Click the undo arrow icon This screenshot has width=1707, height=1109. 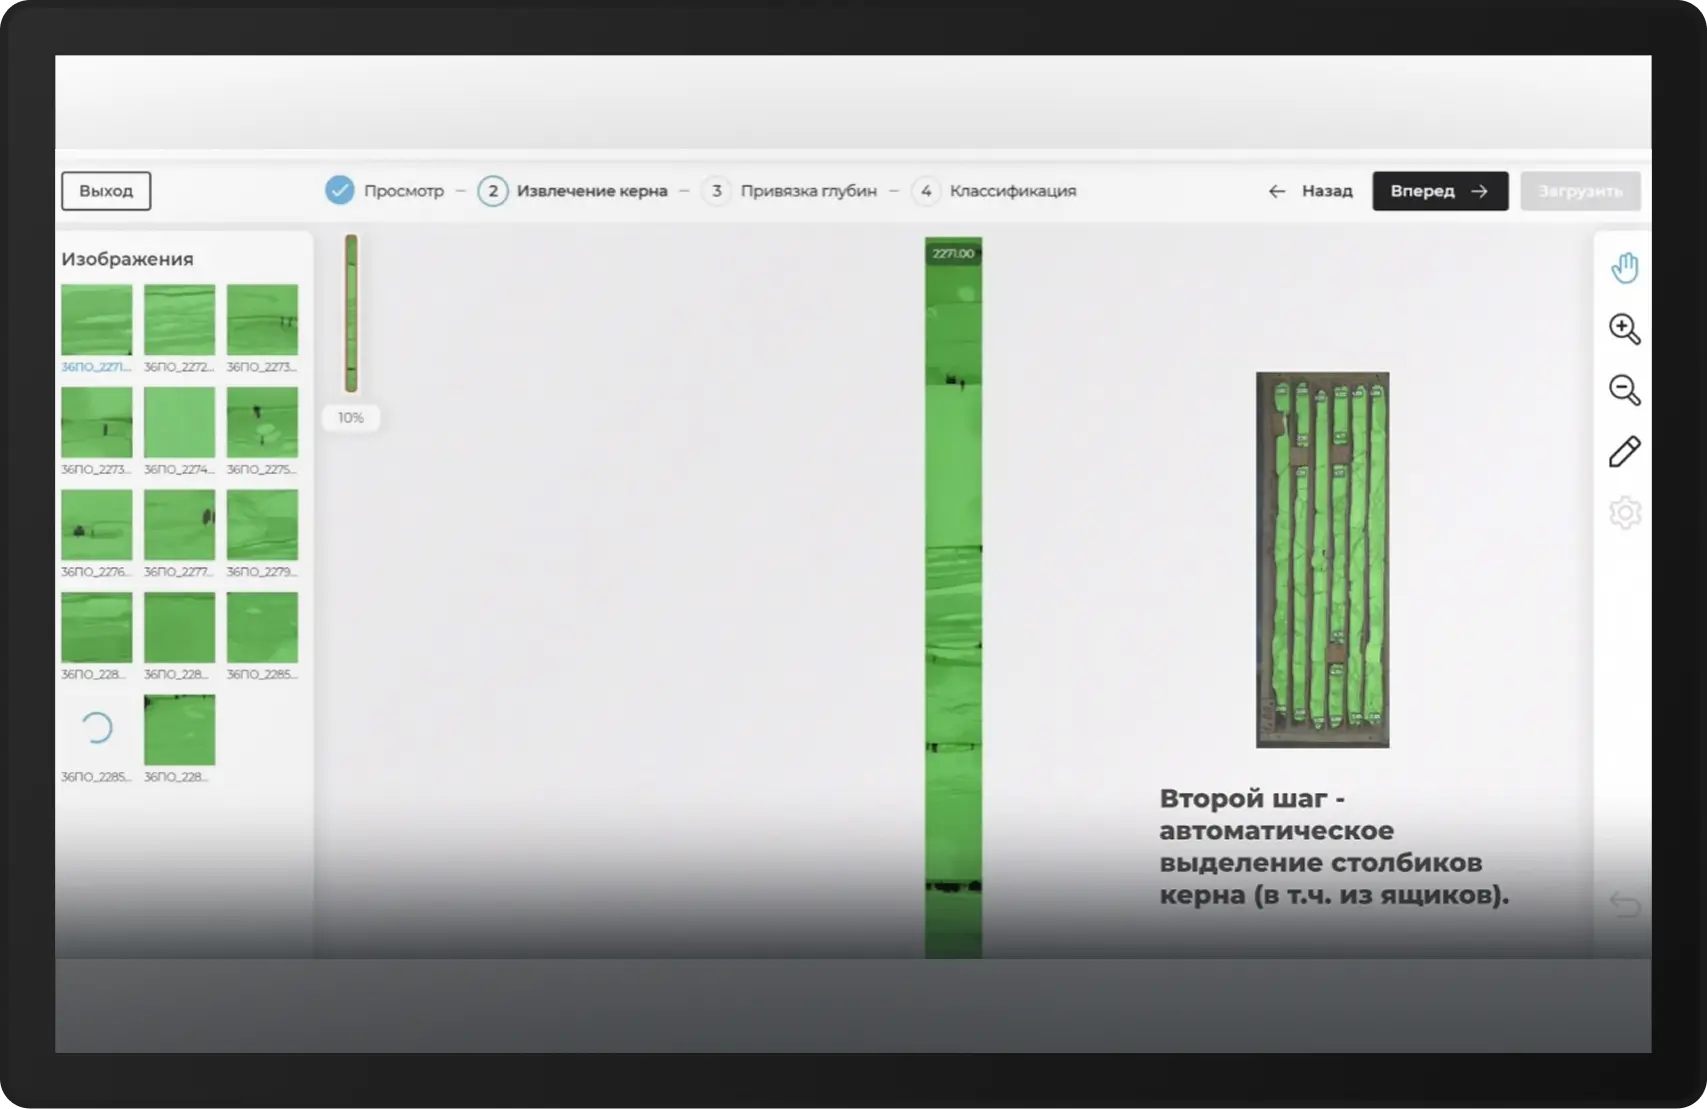pyautogui.click(x=1624, y=905)
